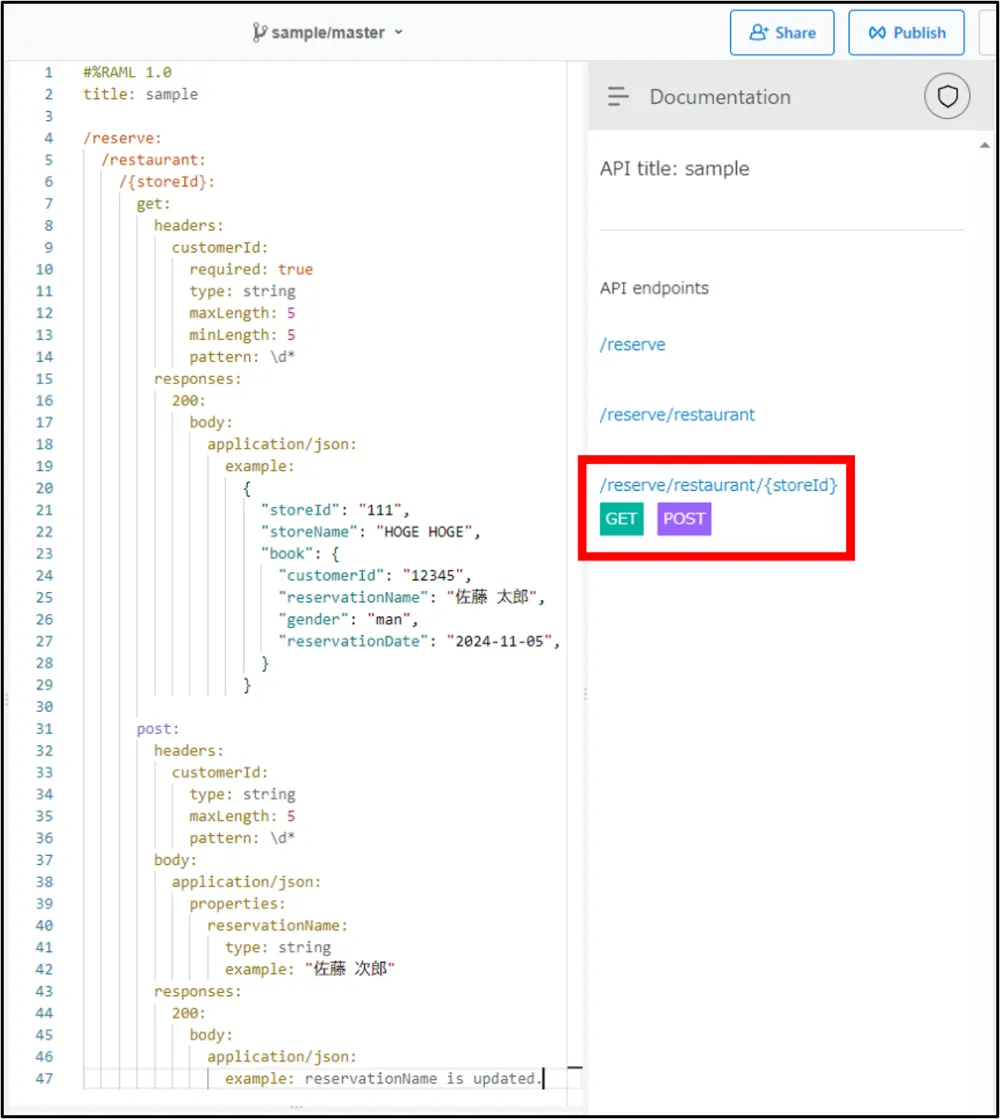Viewport: 1000px width, 1119px height.
Task: Click line number 31 in the gutter
Action: (x=44, y=729)
